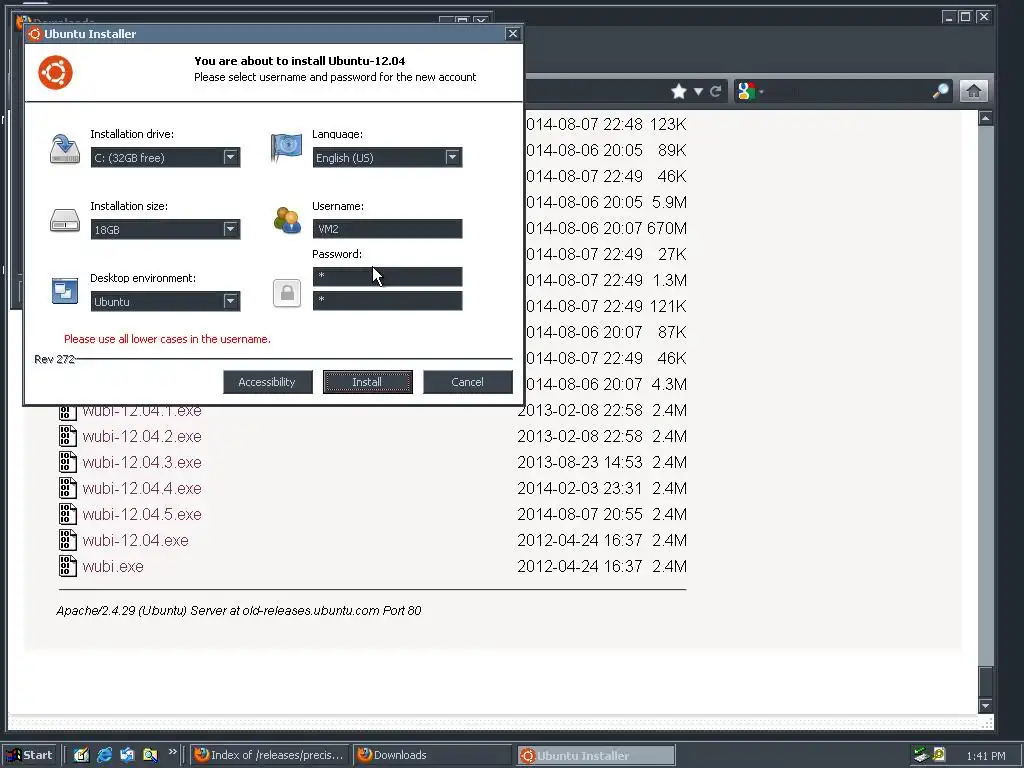Image resolution: width=1024 pixels, height=768 pixels.
Task: Click the scroll up arrow in Firefox
Action: (985, 118)
